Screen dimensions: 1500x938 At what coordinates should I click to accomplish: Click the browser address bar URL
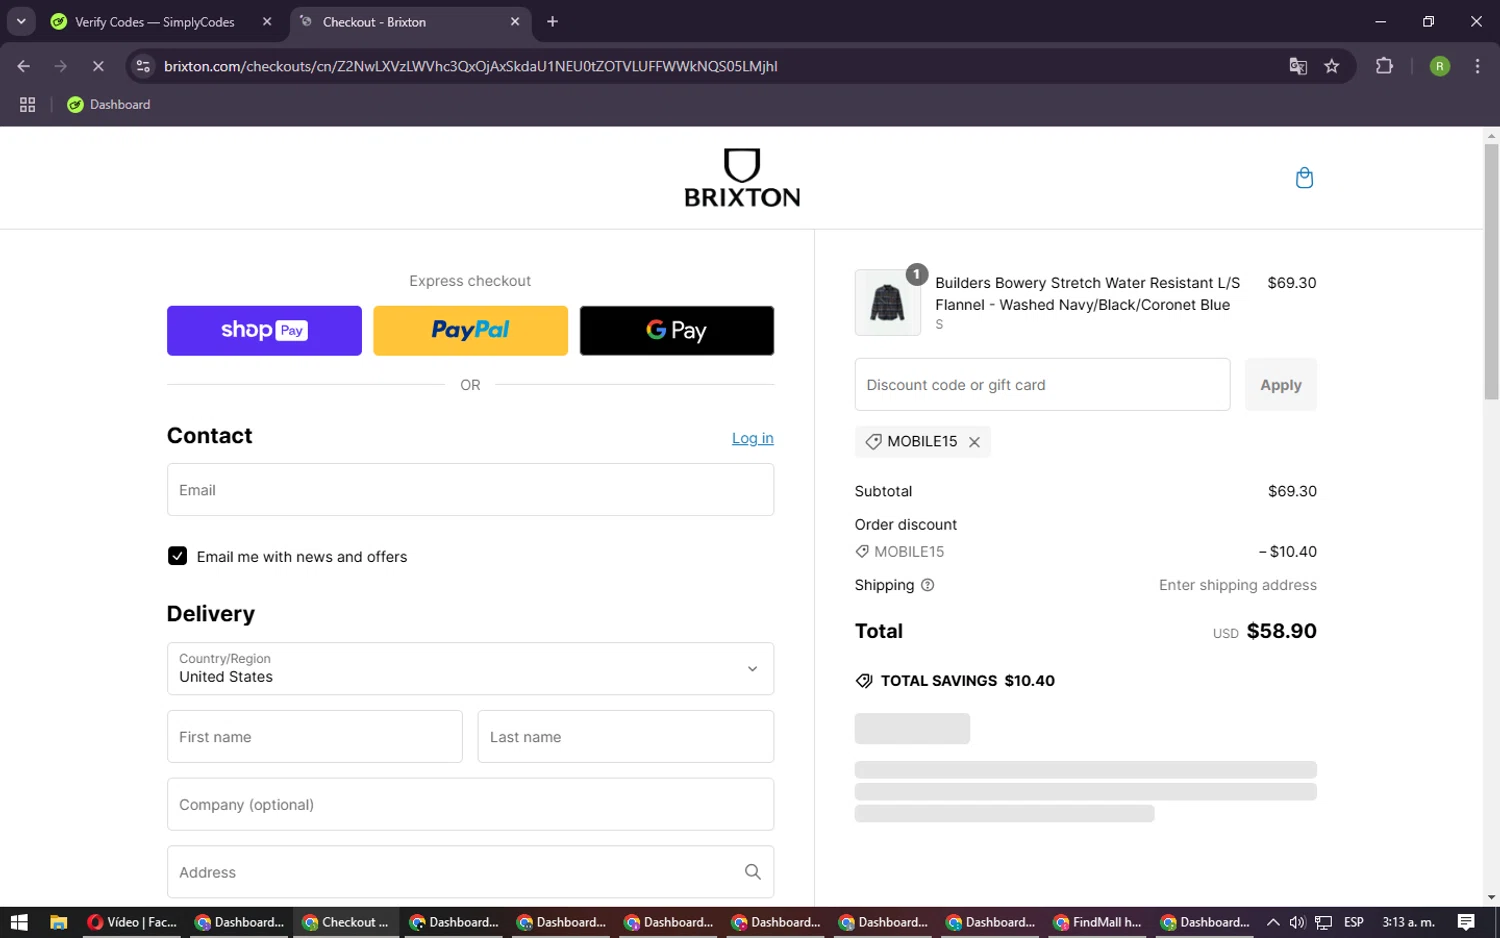tap(470, 66)
